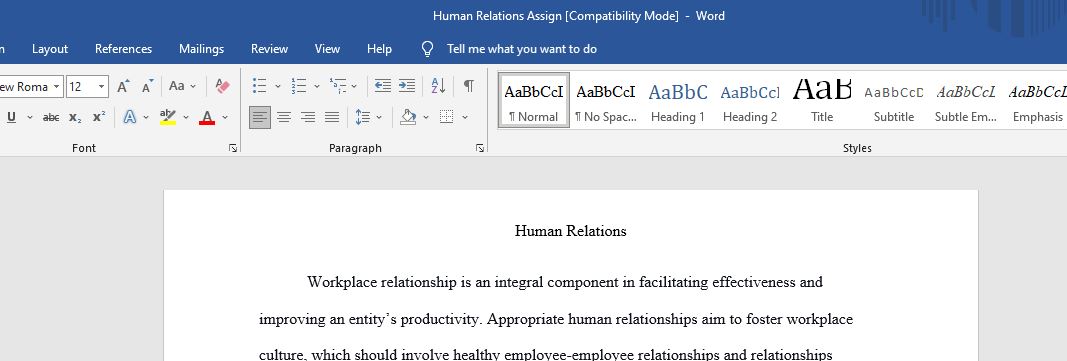This screenshot has height=361, width=1067.
Task: Click the Shading paint bucket icon
Action: point(408,117)
